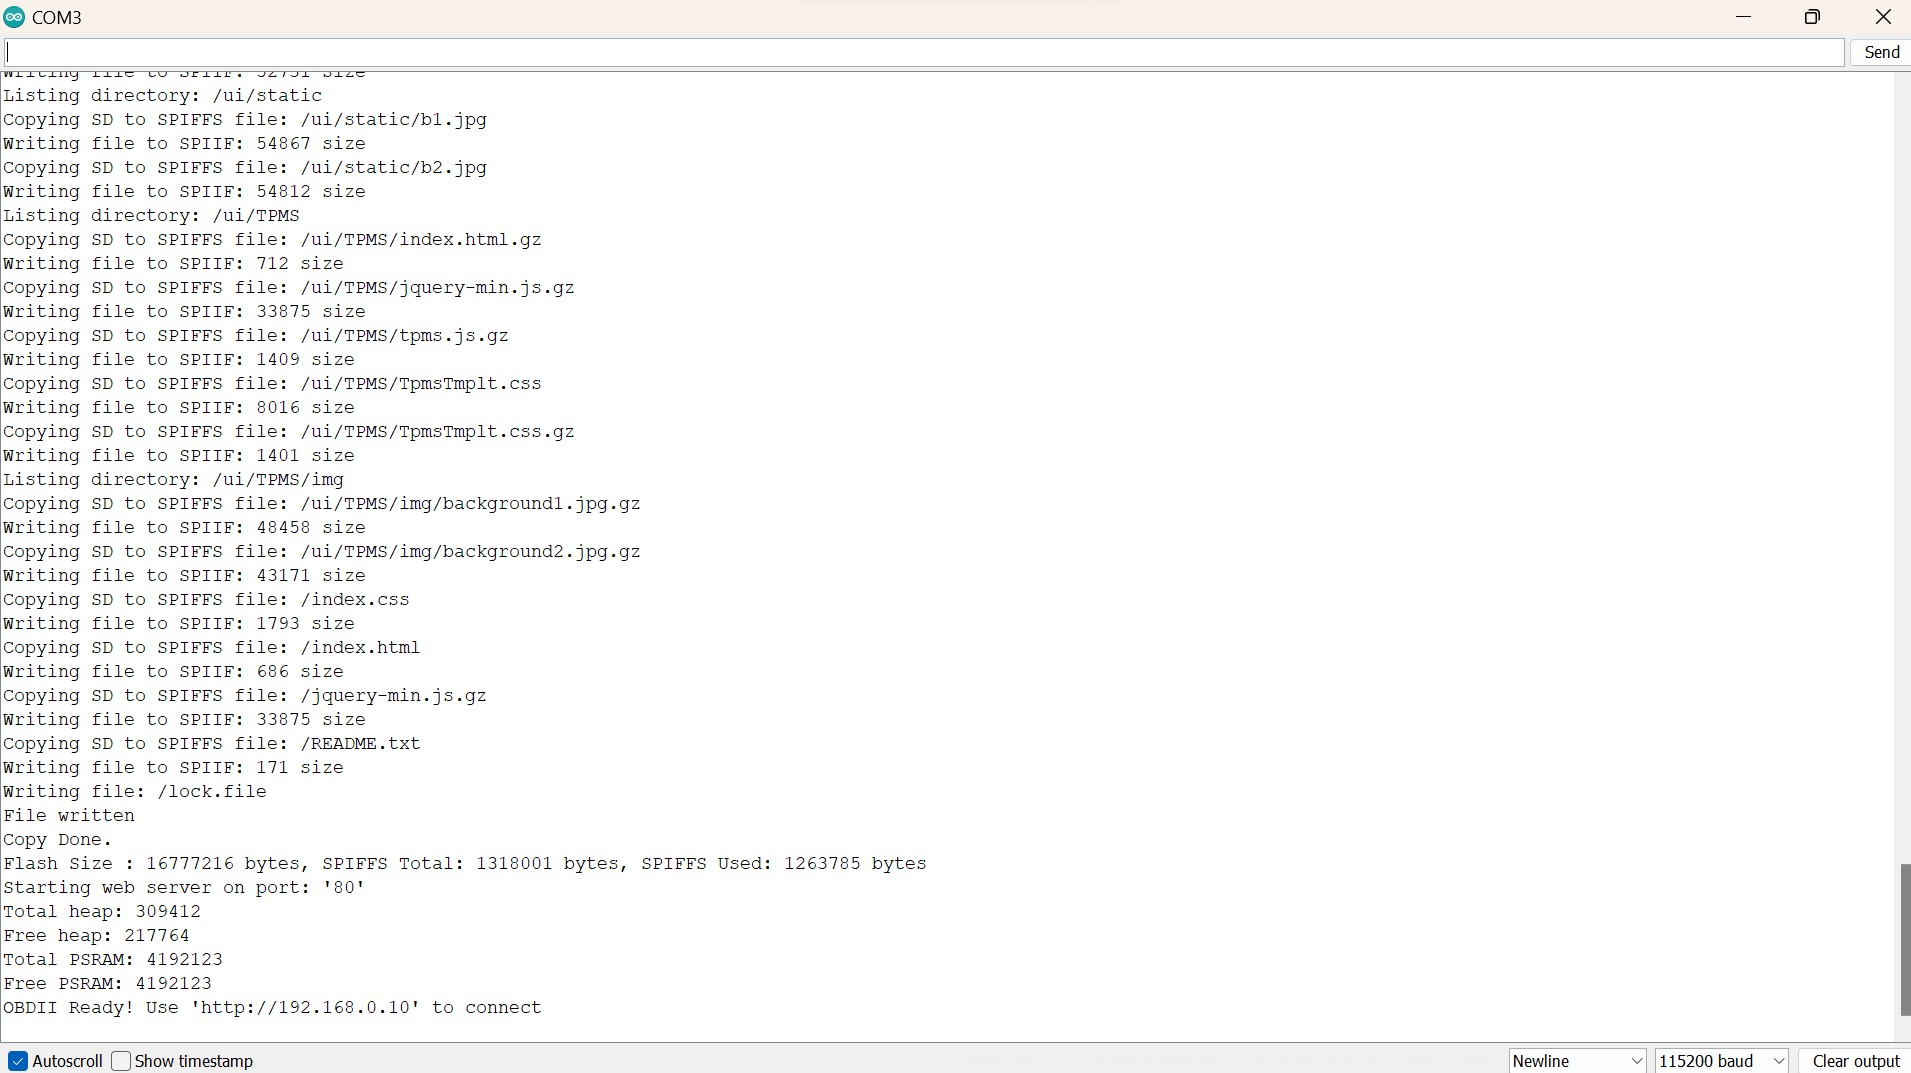Click 'Listing directory: /ui/TPMS/img' line
This screenshot has height=1073, width=1911.
(173, 480)
